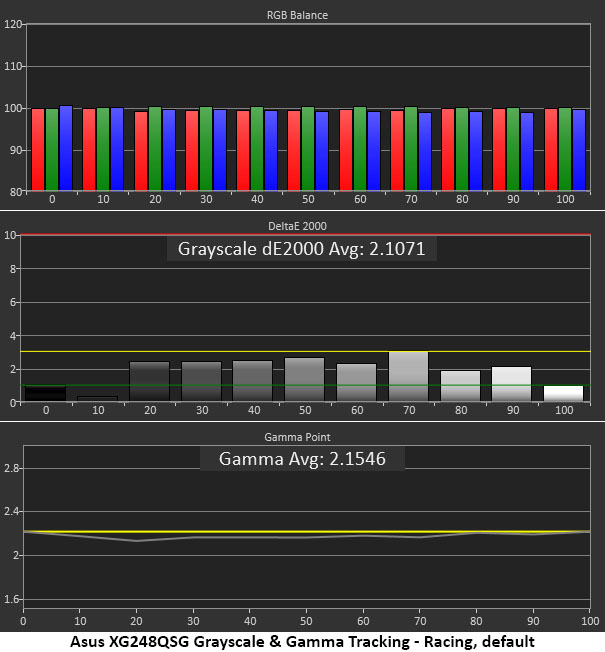Screen dimensions: 605x652
Task: Click the DeltaE bar at 60
Action: (x=356, y=383)
